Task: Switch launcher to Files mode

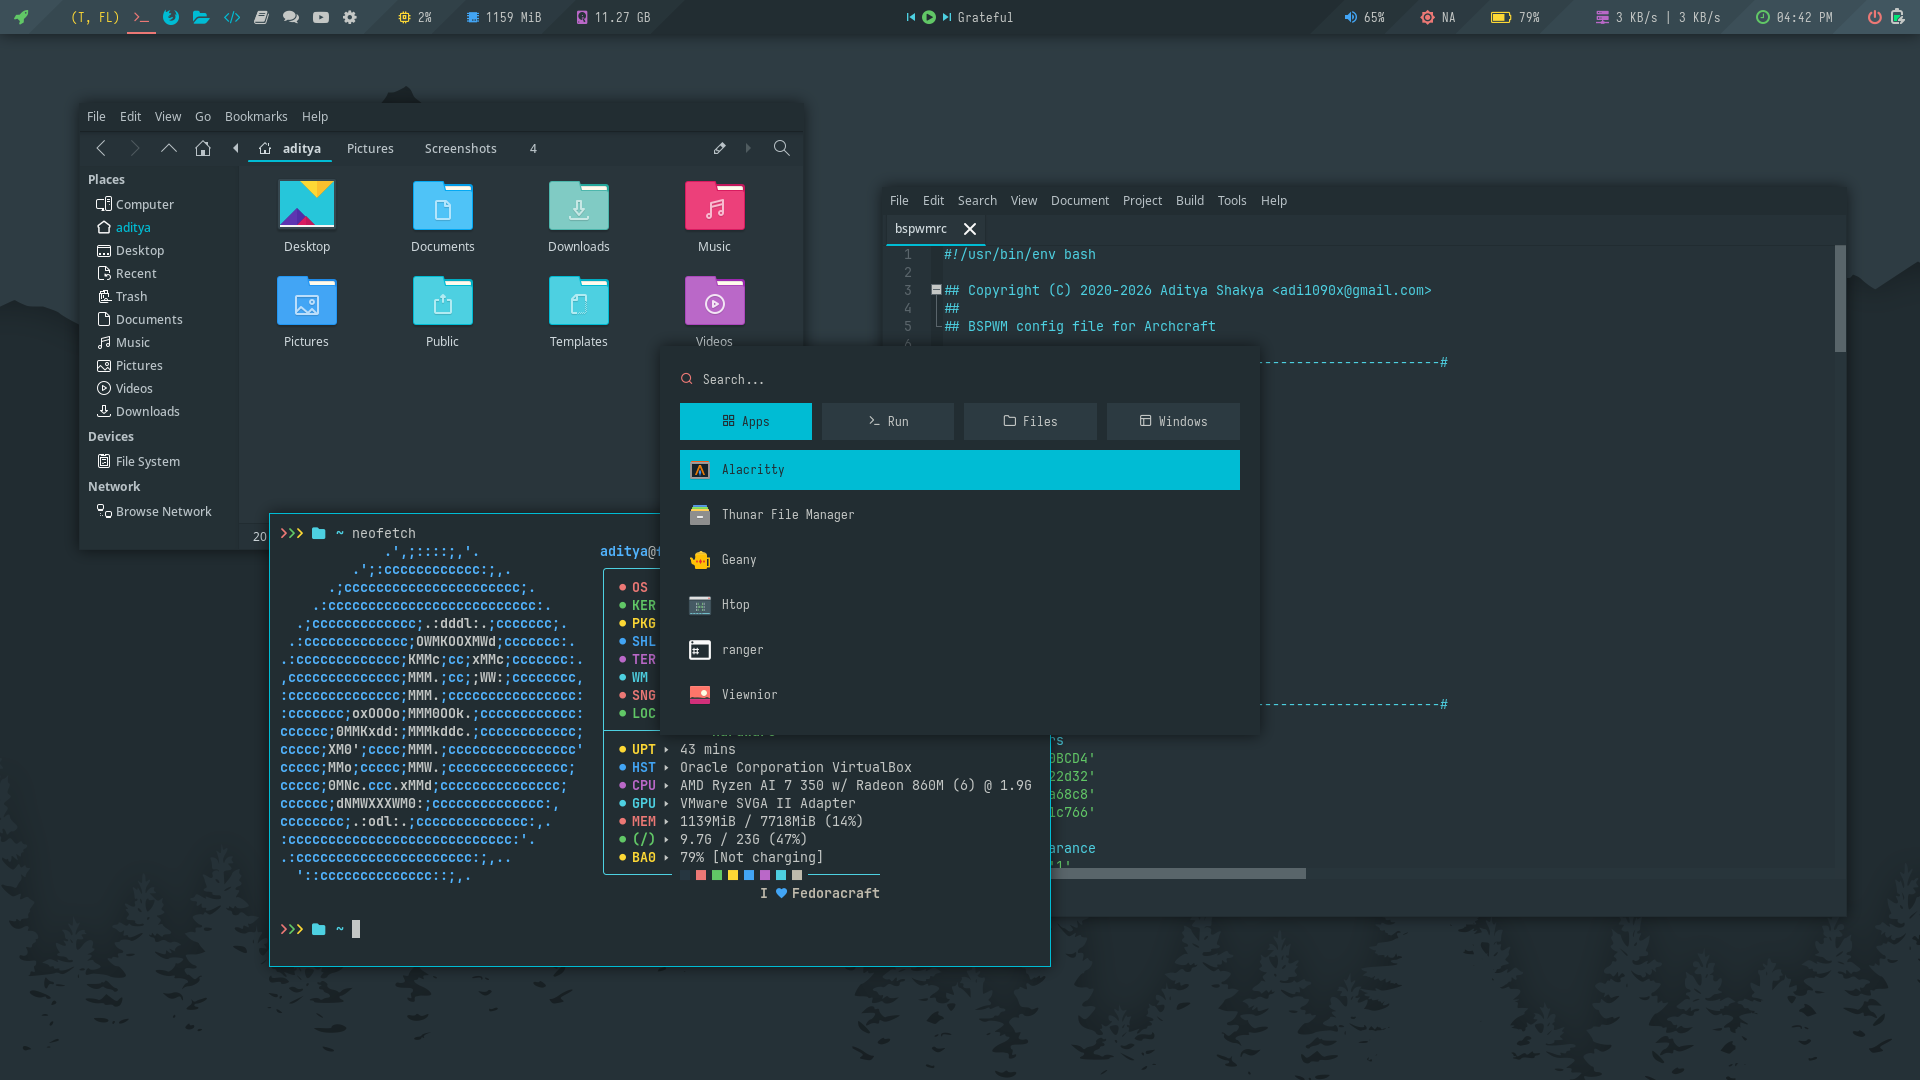Action: click(x=1030, y=422)
